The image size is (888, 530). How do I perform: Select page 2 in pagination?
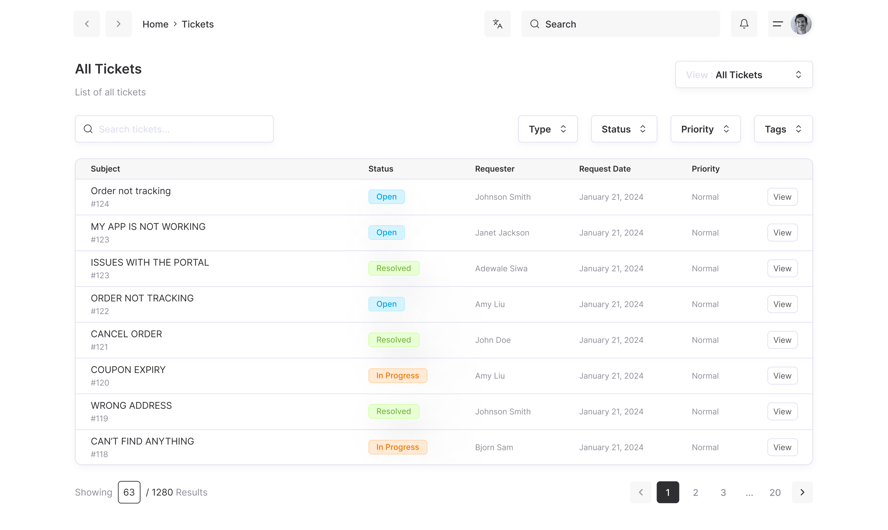click(x=696, y=492)
